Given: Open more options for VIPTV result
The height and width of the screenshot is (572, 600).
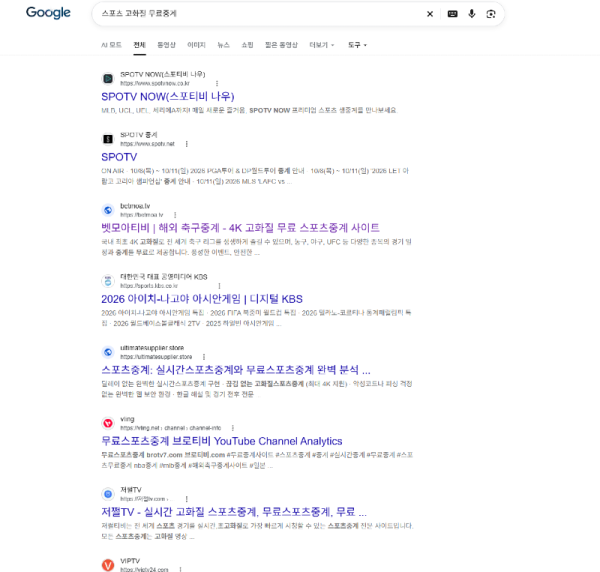Looking at the screenshot, I should 181,569.
